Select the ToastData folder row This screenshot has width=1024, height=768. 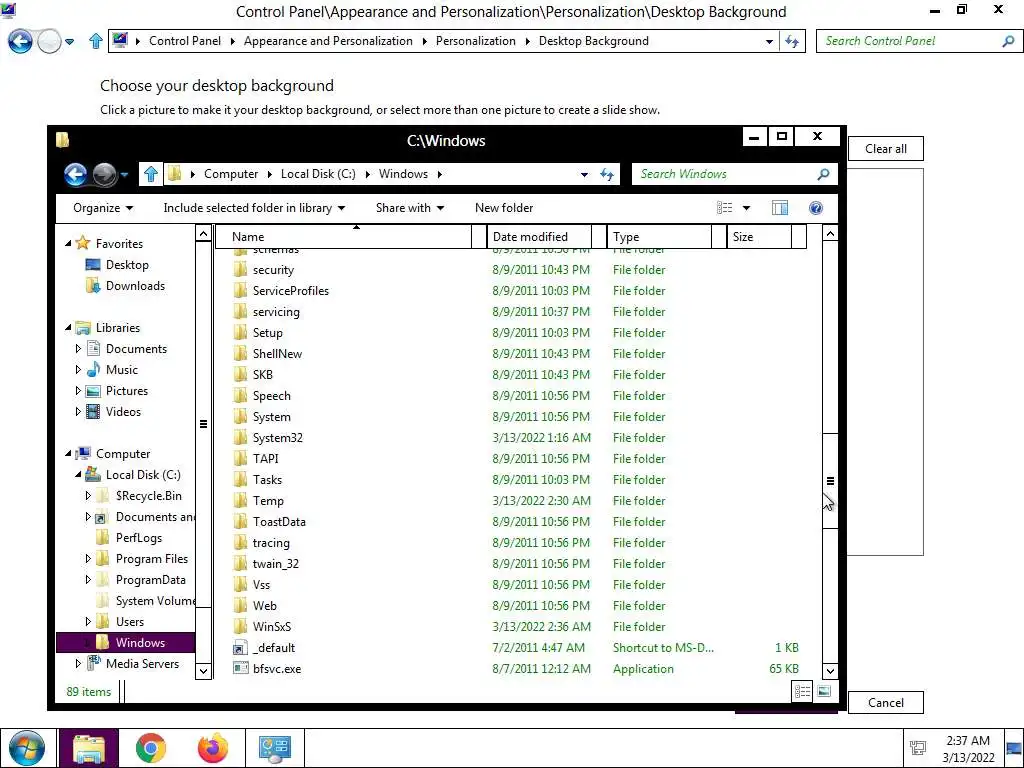[x=518, y=522]
